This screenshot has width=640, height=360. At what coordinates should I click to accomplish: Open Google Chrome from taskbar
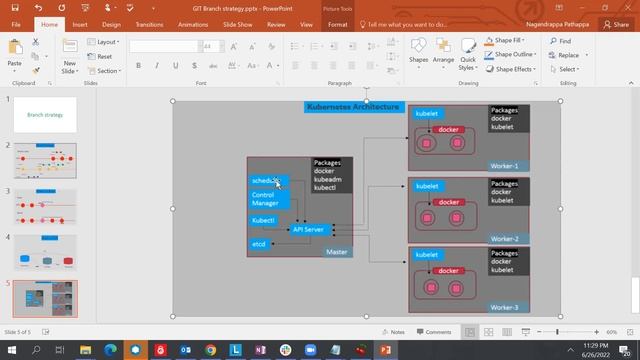click(x=211, y=350)
